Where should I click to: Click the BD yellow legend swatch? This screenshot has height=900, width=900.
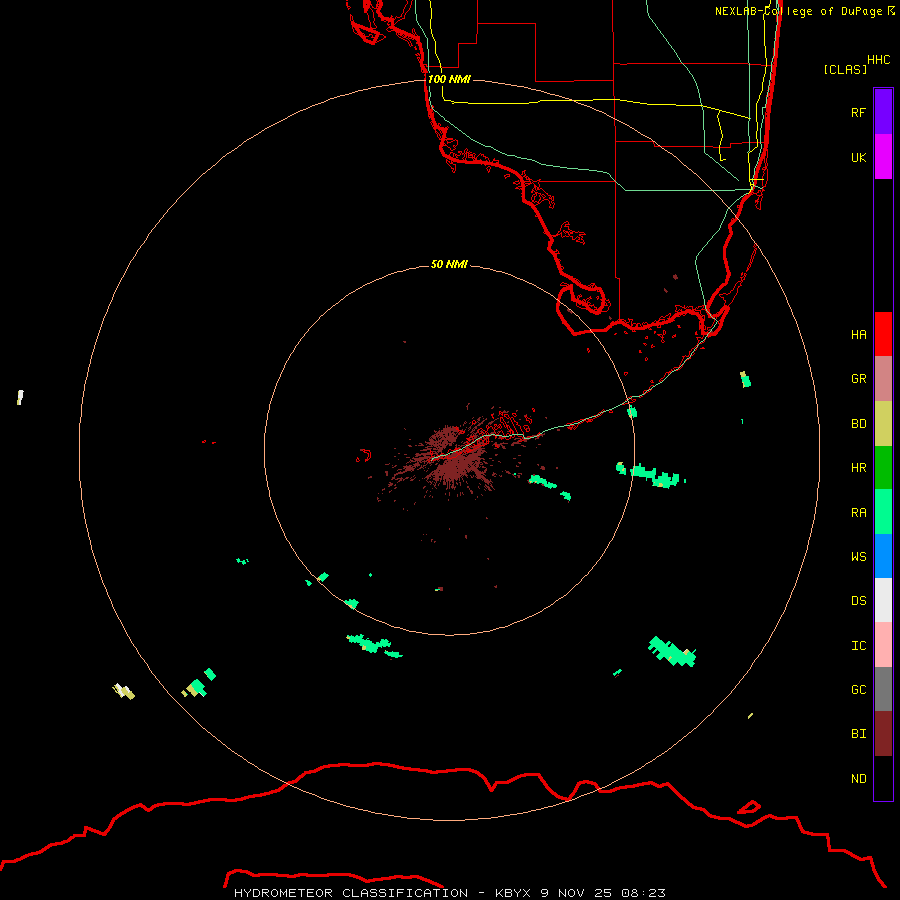point(883,424)
